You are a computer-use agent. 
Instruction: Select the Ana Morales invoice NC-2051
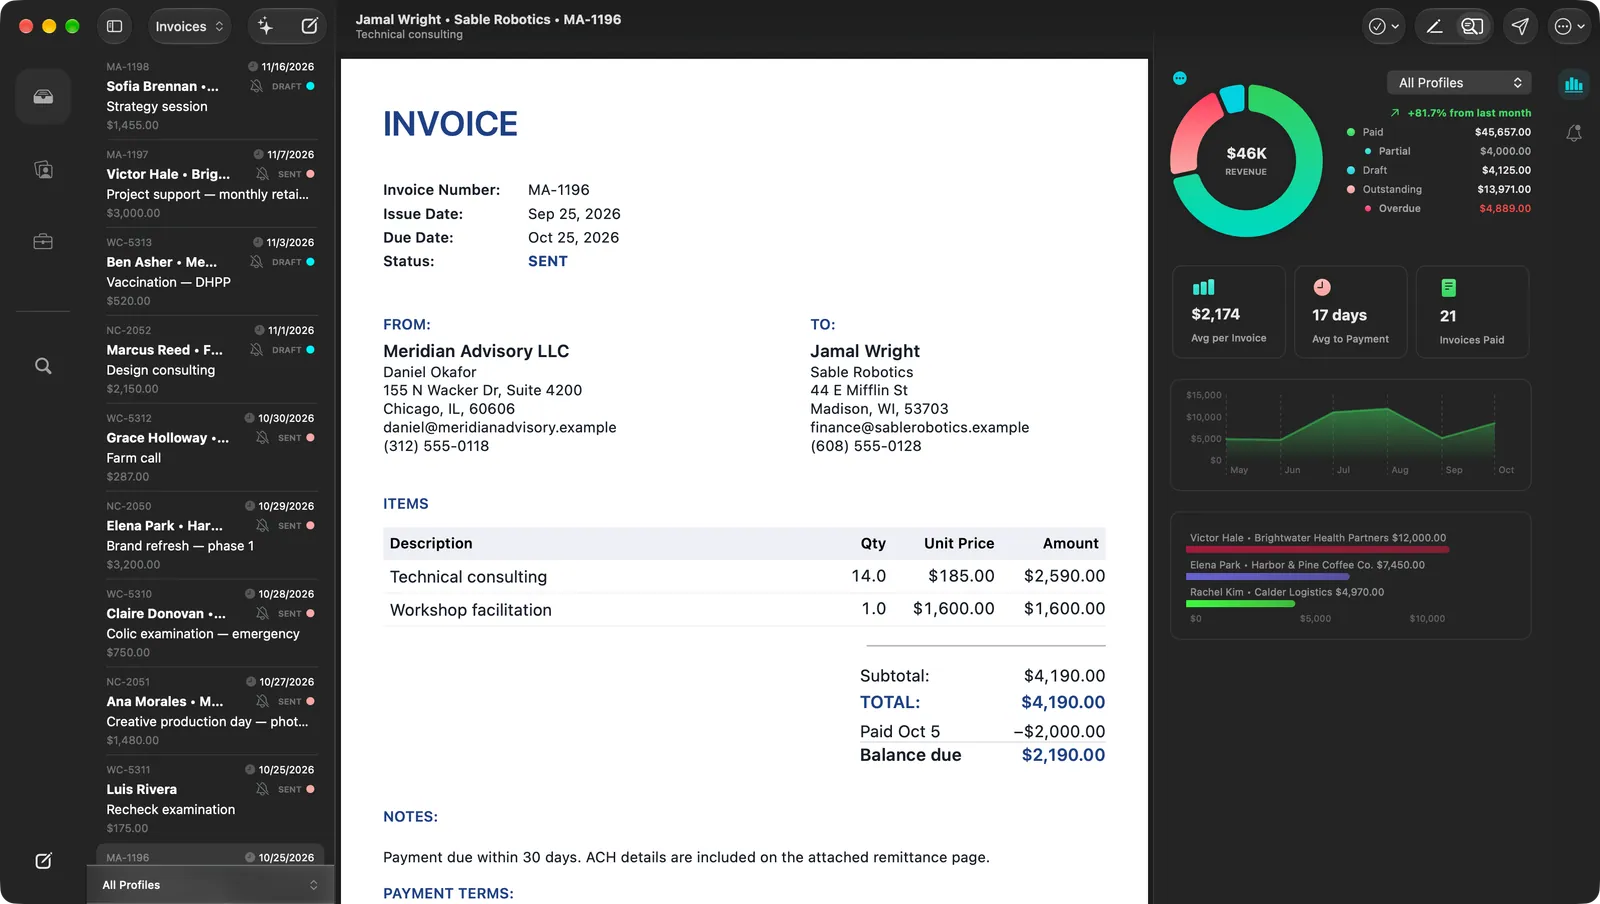pyautogui.click(x=210, y=711)
